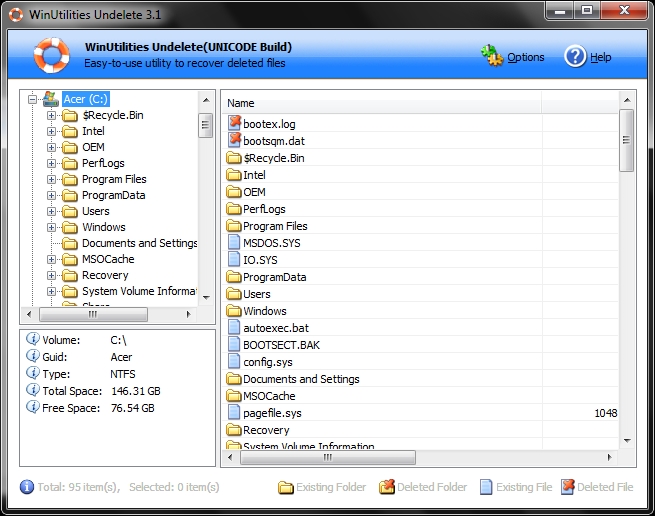Image resolution: width=655 pixels, height=516 pixels.
Task: Click file list vertical scrollbar thumb
Action: [627, 140]
